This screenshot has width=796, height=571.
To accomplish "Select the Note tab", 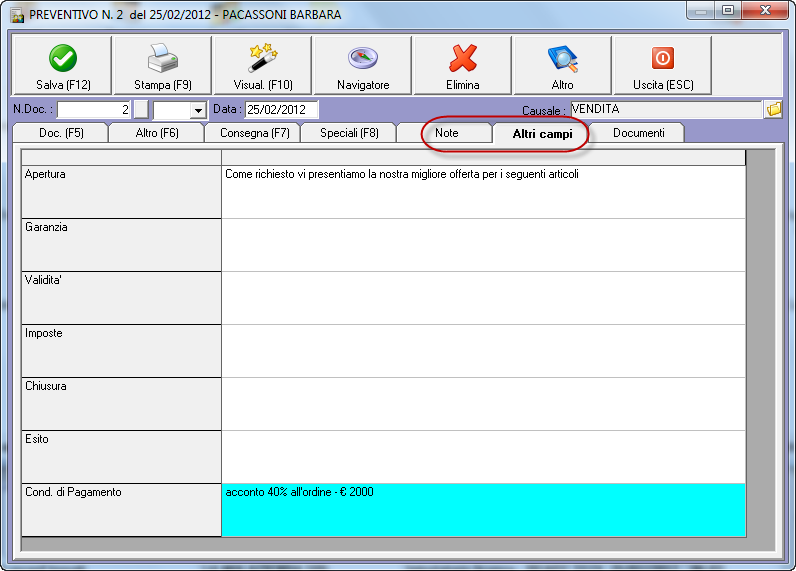I will pyautogui.click(x=446, y=133).
